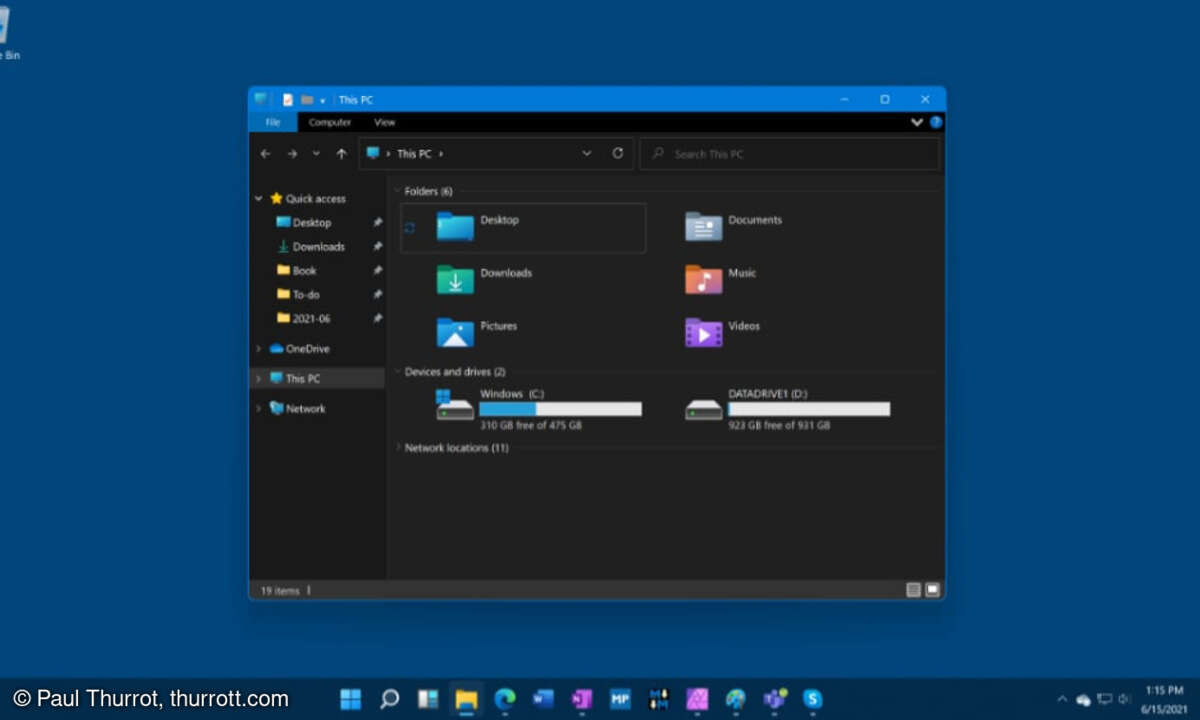Collapse the Quick access tree node
Image resolution: width=1200 pixels, height=720 pixels.
click(259, 199)
